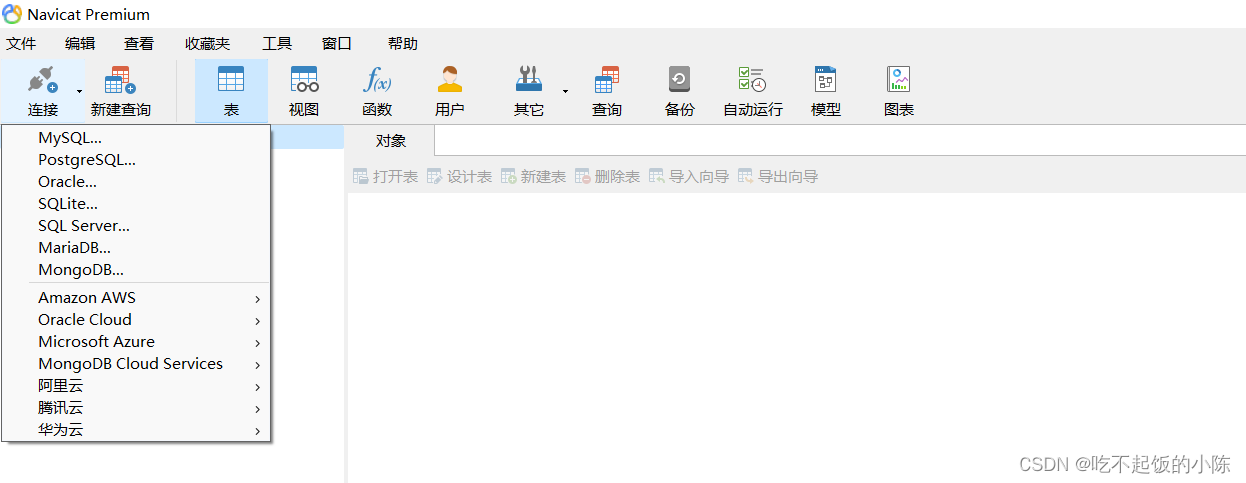Select the 备份 (Backup) toolbar icon

[679, 80]
